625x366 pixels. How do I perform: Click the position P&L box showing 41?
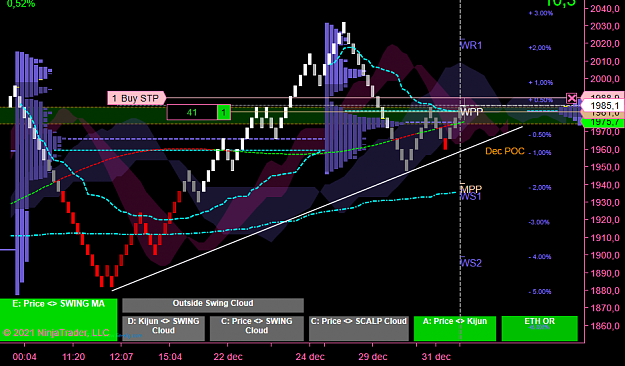[192, 112]
